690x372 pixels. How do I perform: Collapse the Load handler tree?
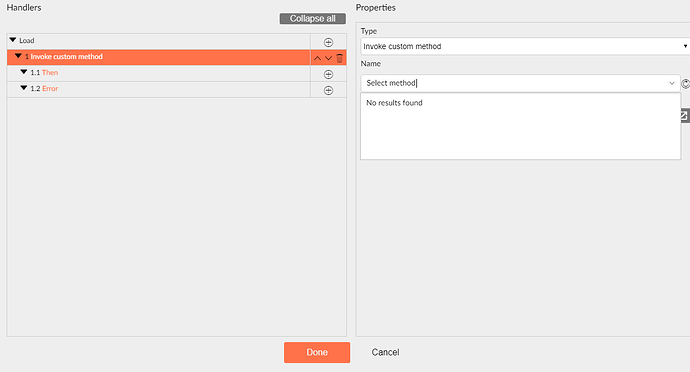click(x=13, y=40)
